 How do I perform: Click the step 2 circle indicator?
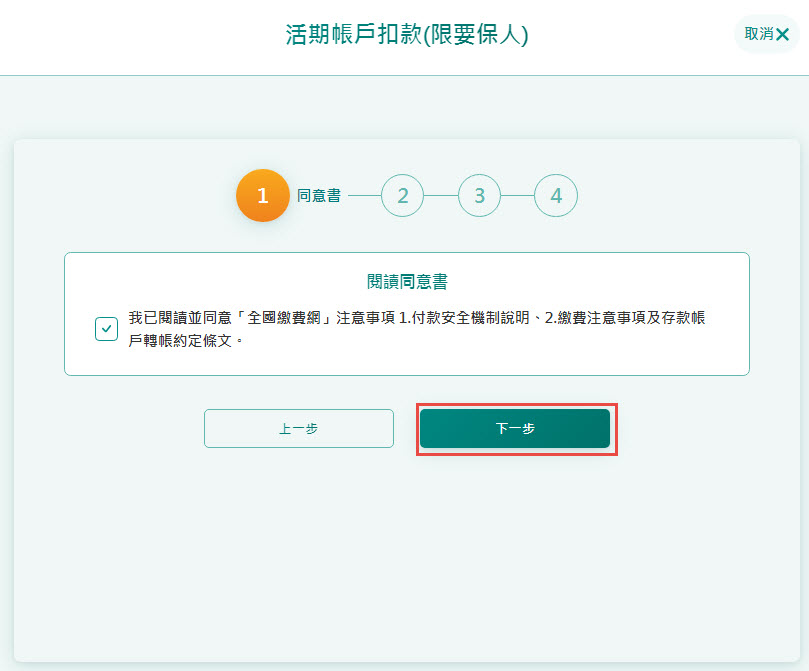point(402,195)
